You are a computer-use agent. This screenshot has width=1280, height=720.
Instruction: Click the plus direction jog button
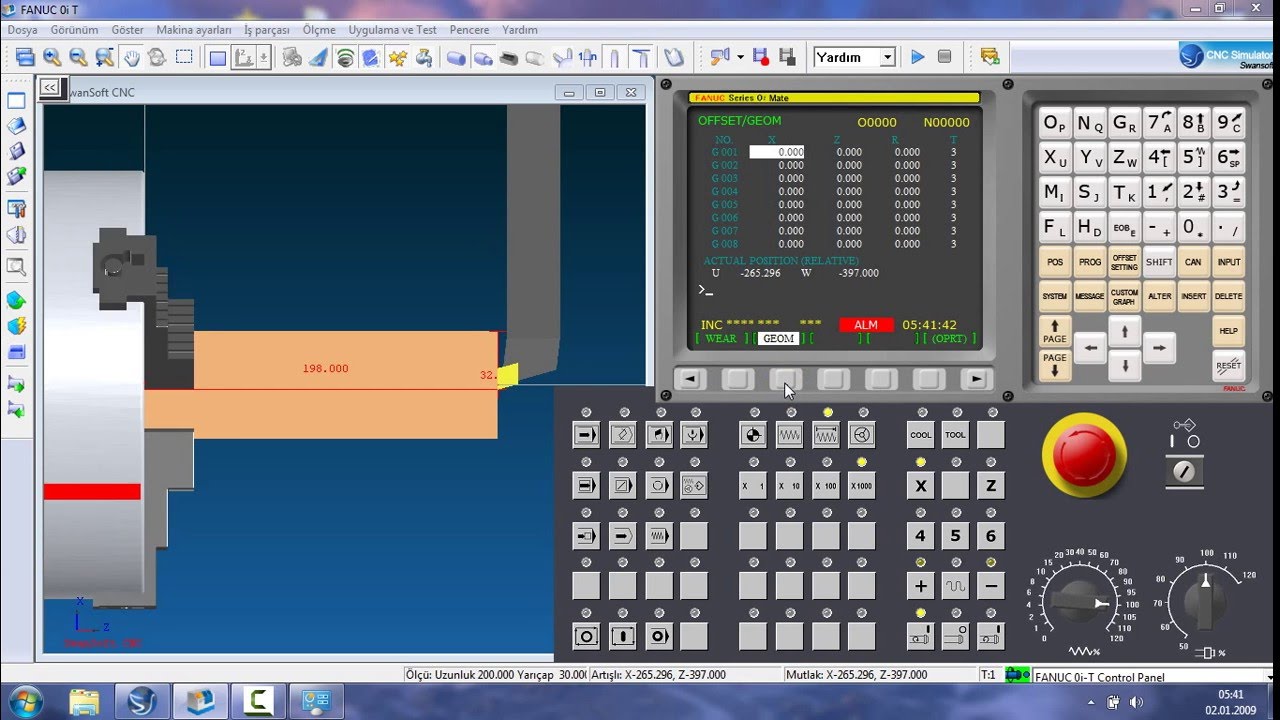(x=921, y=586)
